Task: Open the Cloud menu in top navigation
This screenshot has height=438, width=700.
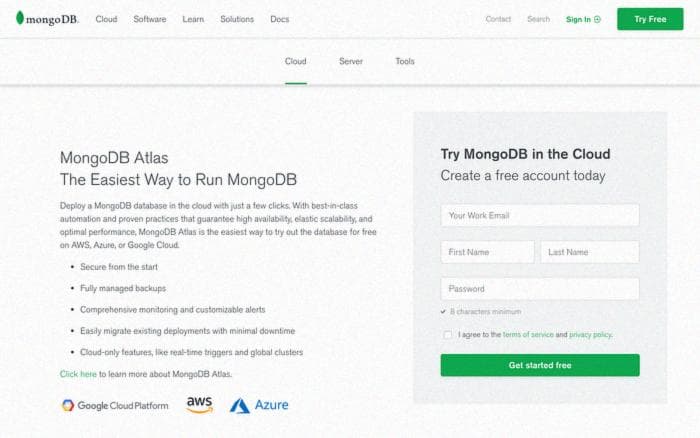Action: [106, 19]
